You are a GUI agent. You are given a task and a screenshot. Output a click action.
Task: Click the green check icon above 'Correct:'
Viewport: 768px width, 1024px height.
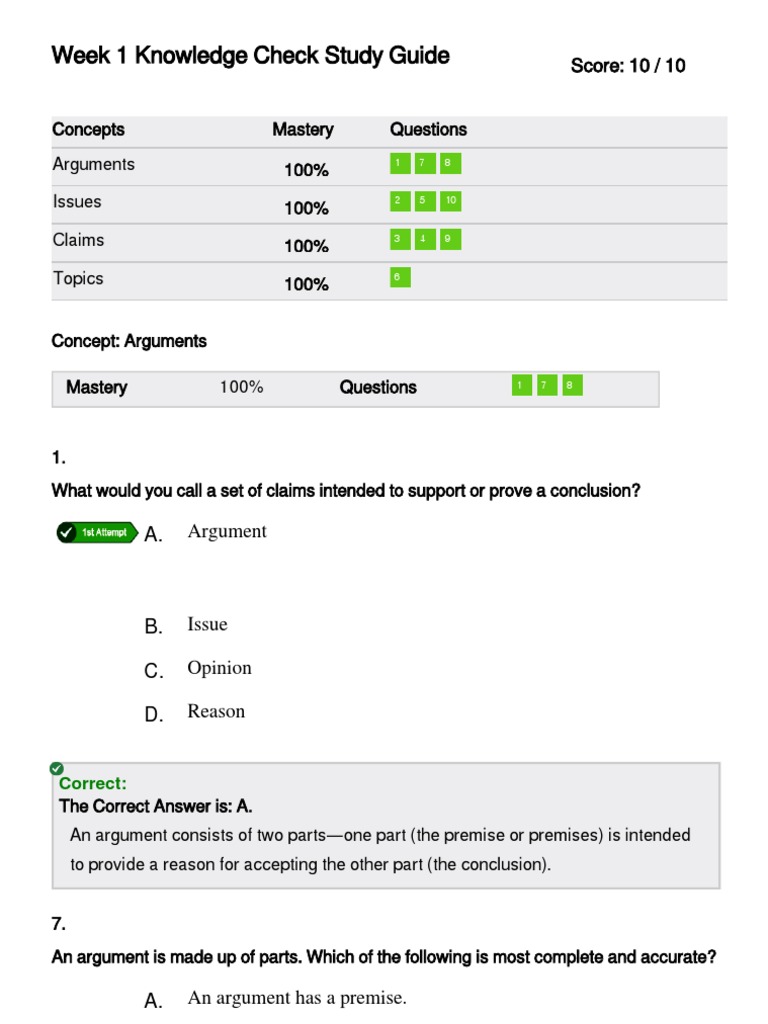click(56, 768)
